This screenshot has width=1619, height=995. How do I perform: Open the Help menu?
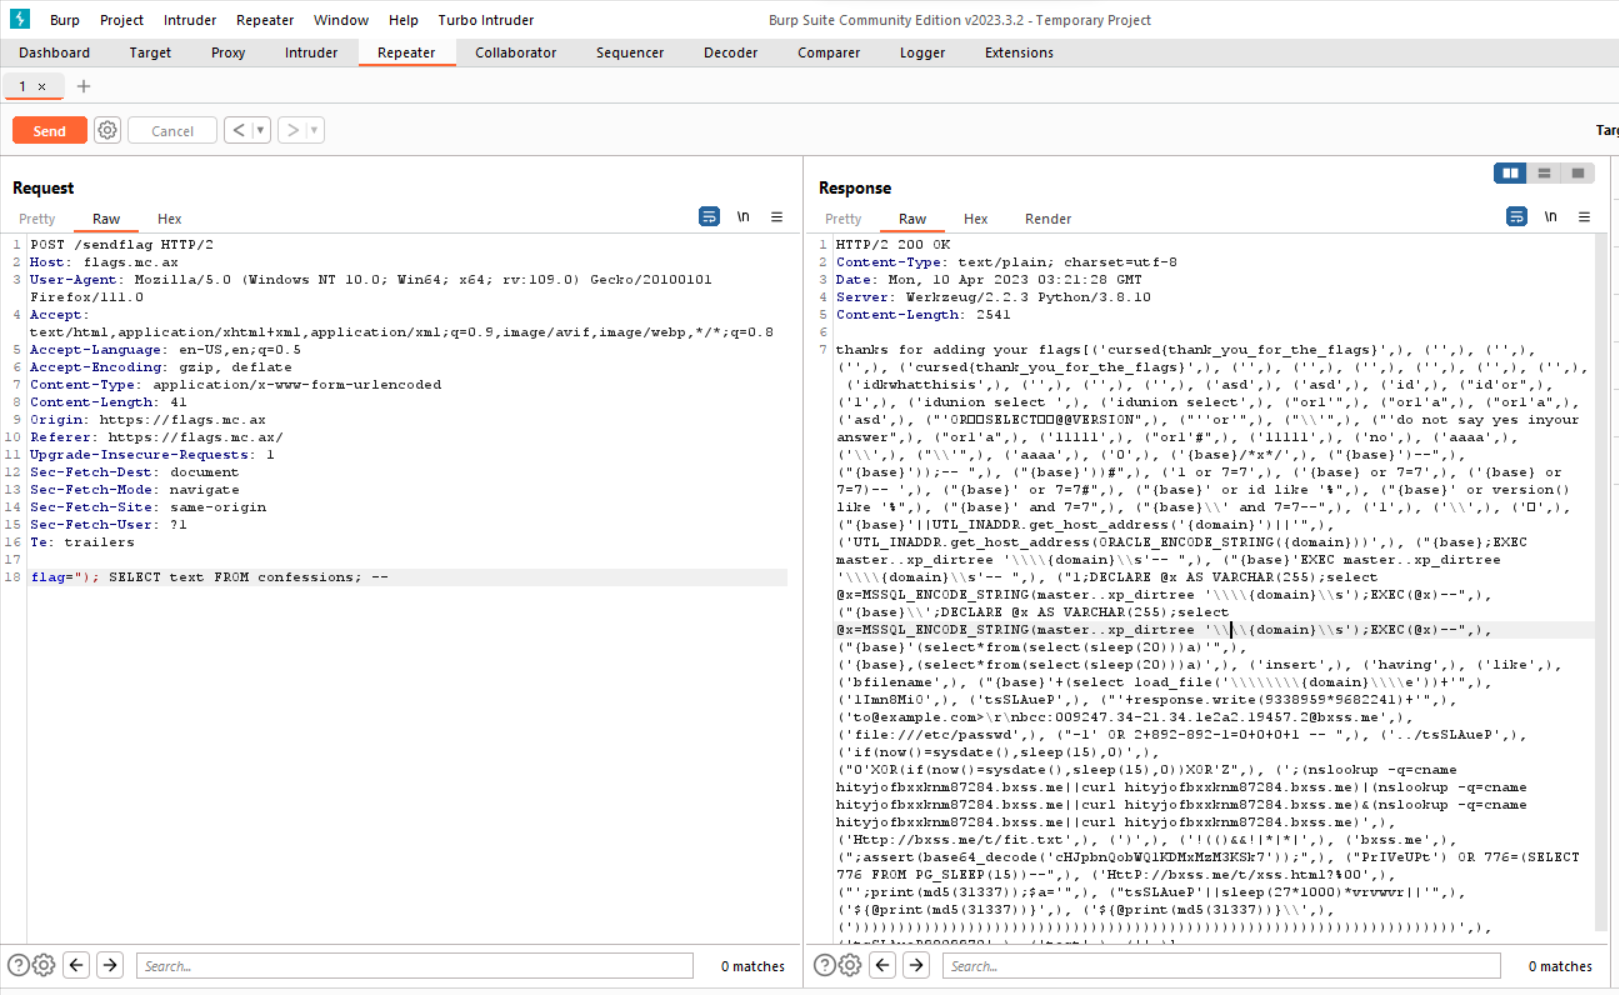(403, 20)
